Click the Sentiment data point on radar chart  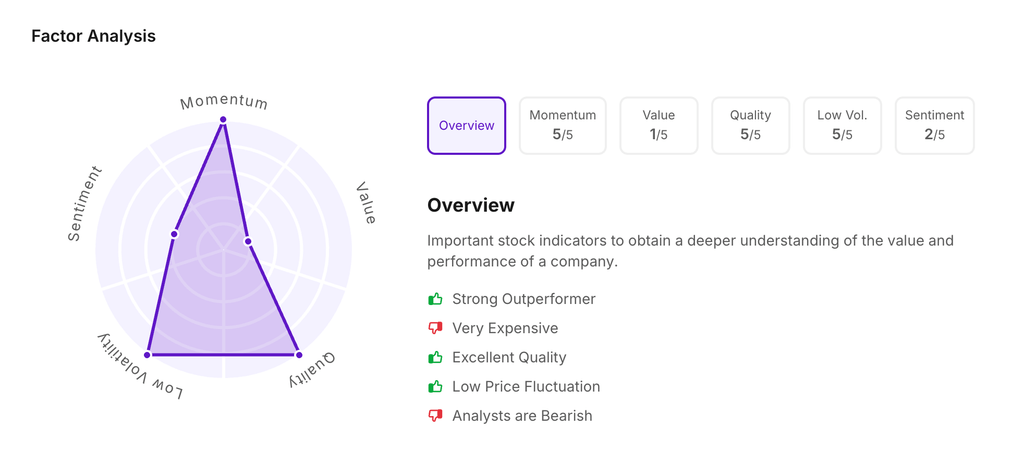coord(174,234)
